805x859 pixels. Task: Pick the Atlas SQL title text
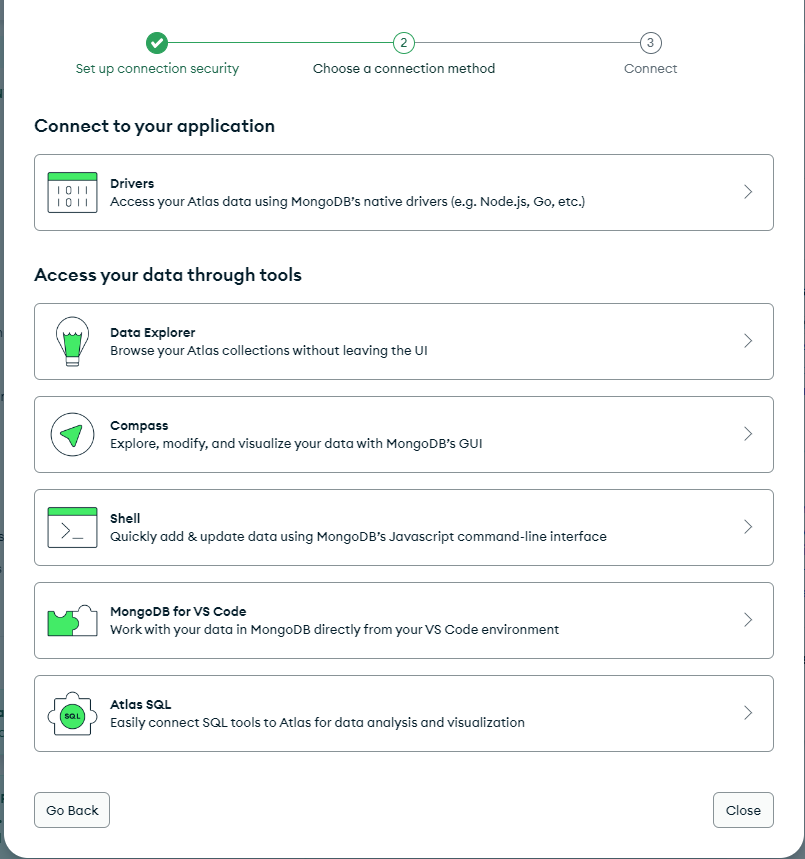point(140,705)
